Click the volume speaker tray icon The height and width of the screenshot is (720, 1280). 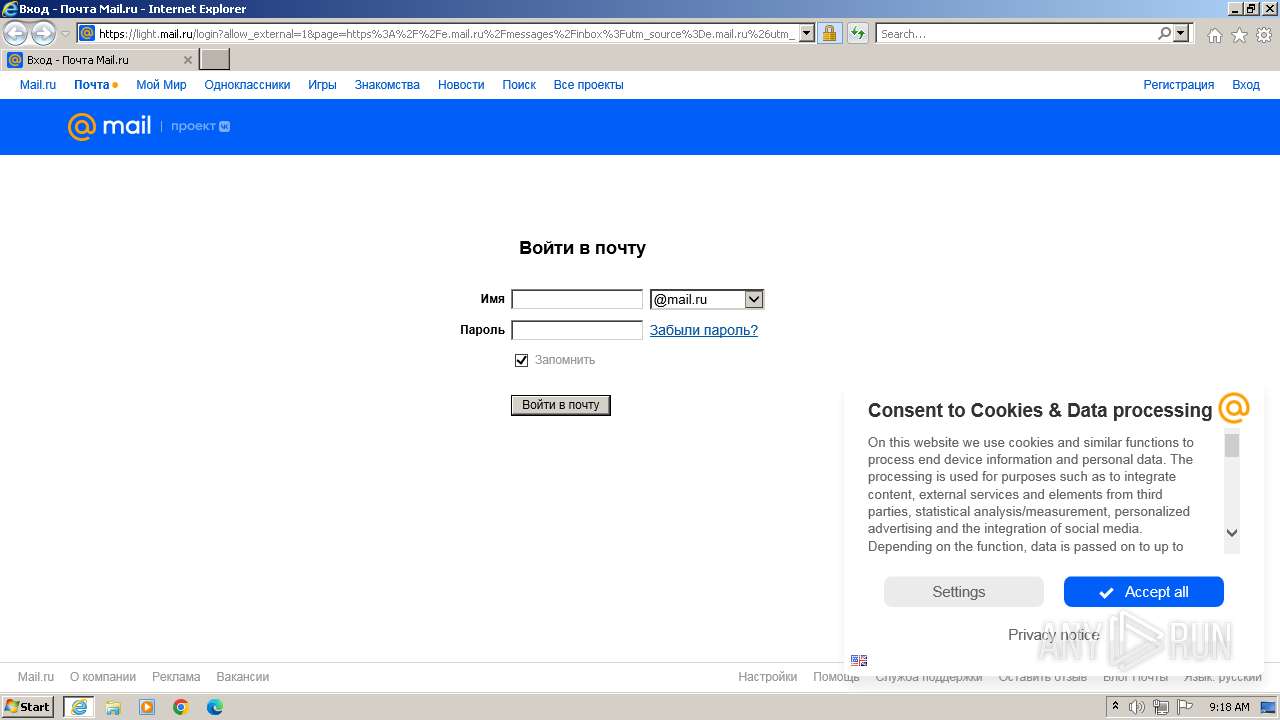click(x=1137, y=707)
